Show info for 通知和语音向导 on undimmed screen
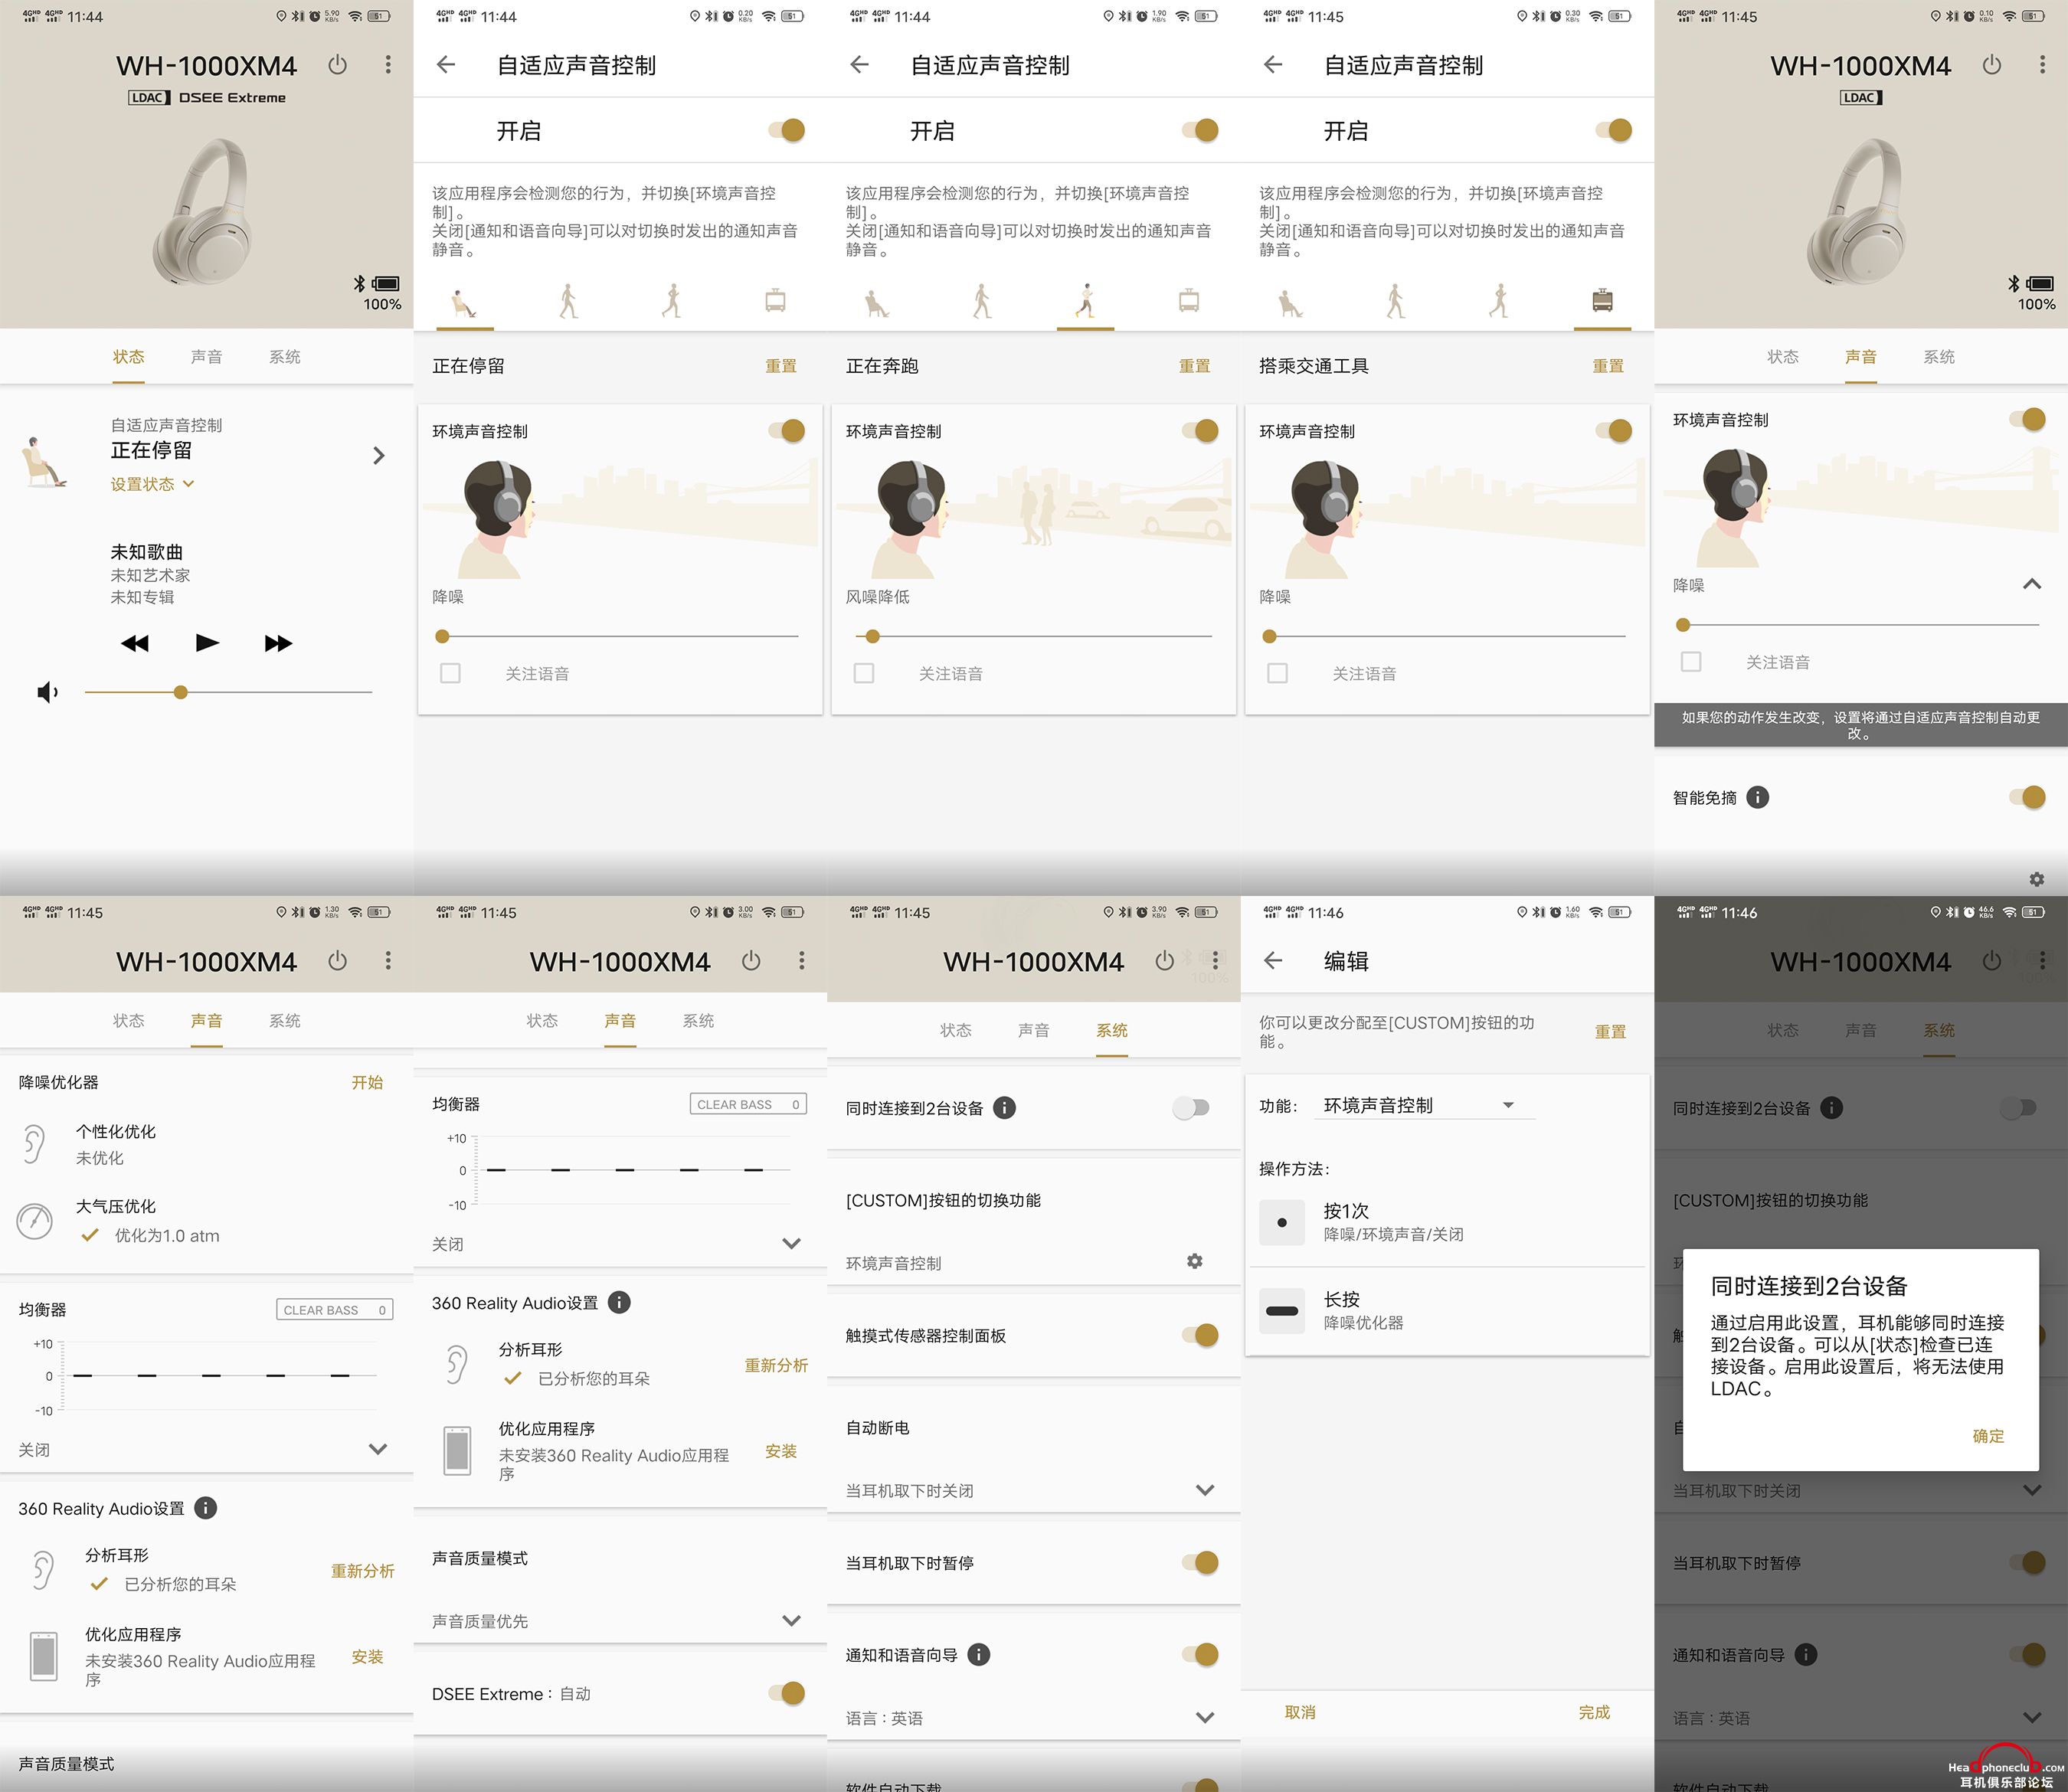 coord(979,1654)
